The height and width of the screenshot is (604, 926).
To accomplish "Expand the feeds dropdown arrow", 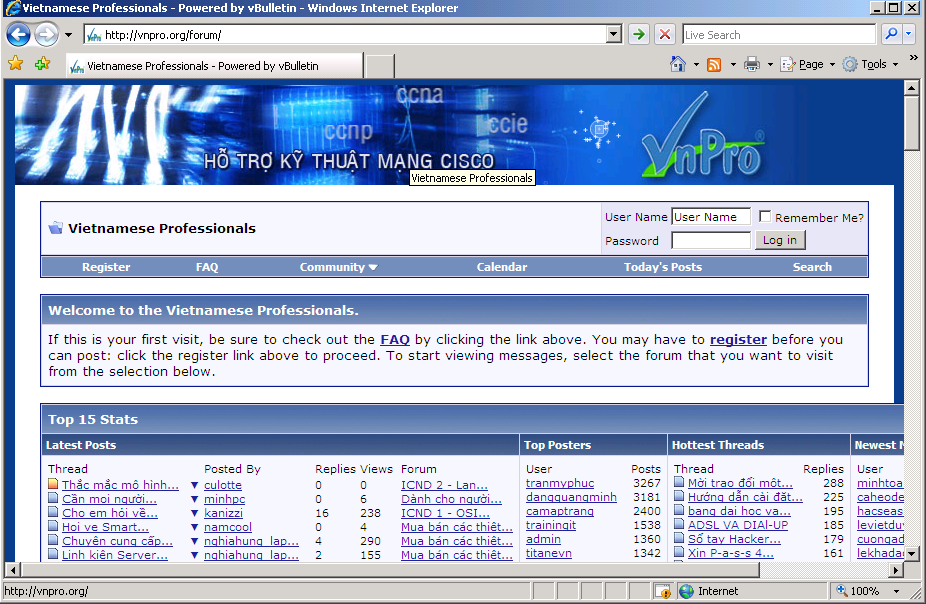I will pos(733,64).
